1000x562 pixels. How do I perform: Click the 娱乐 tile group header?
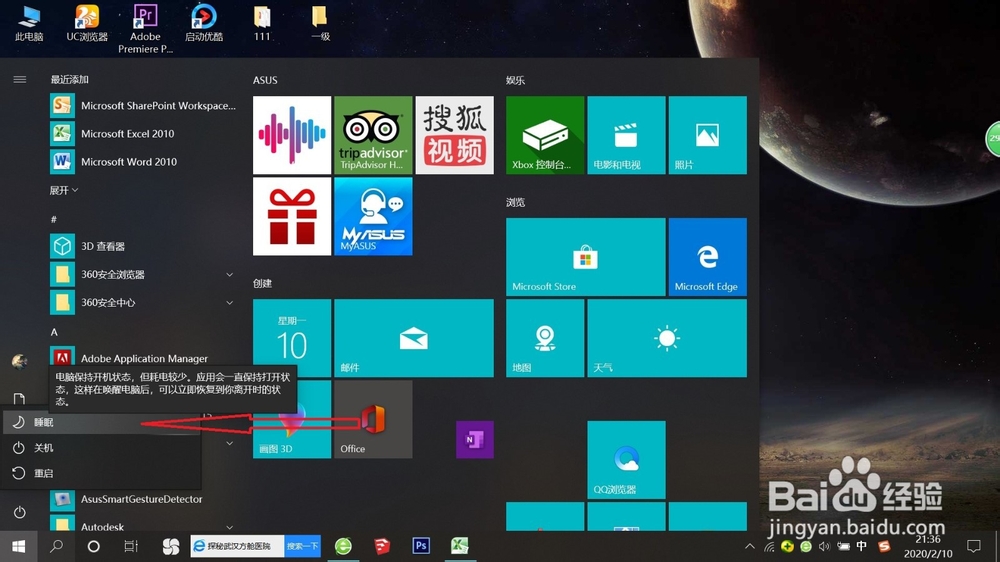point(515,80)
